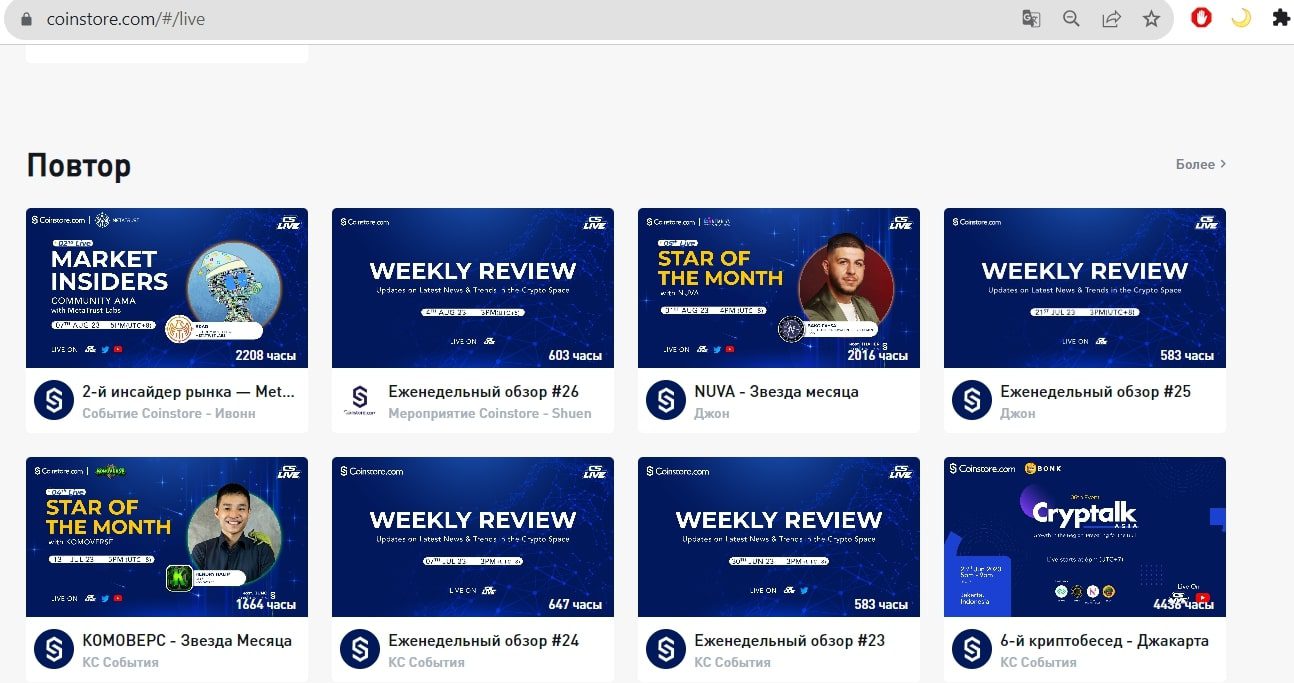Open the red Opera-style extension icon

click(1202, 18)
